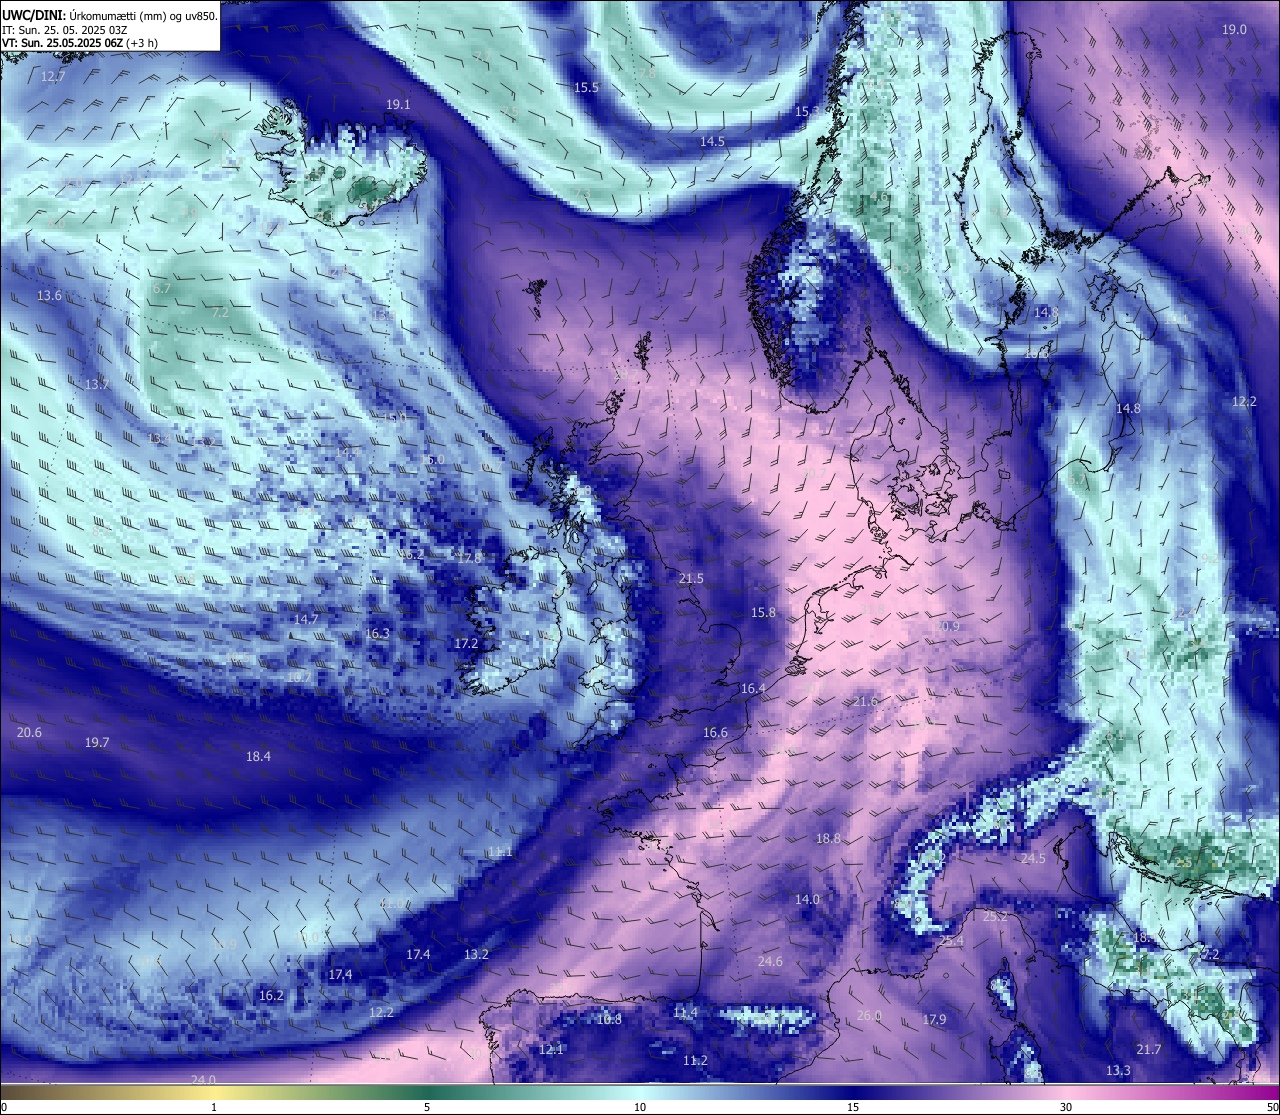
Task: Select the 21.7 map value
Action: (x=1149, y=1050)
